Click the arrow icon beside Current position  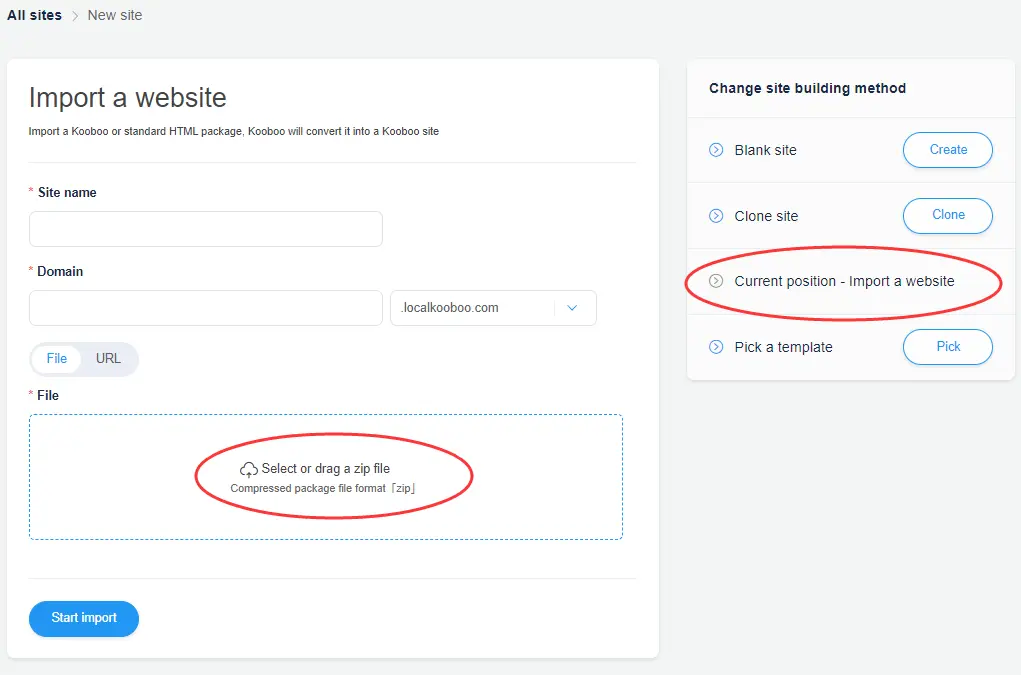(716, 281)
